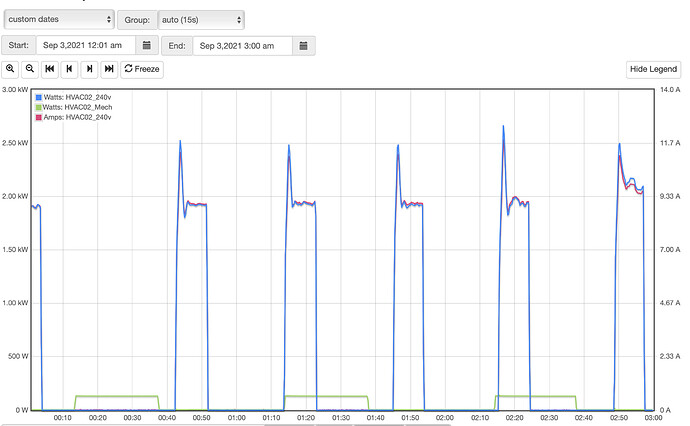Edit the Start date field
This screenshot has width=690, height=426.
click(85, 45)
